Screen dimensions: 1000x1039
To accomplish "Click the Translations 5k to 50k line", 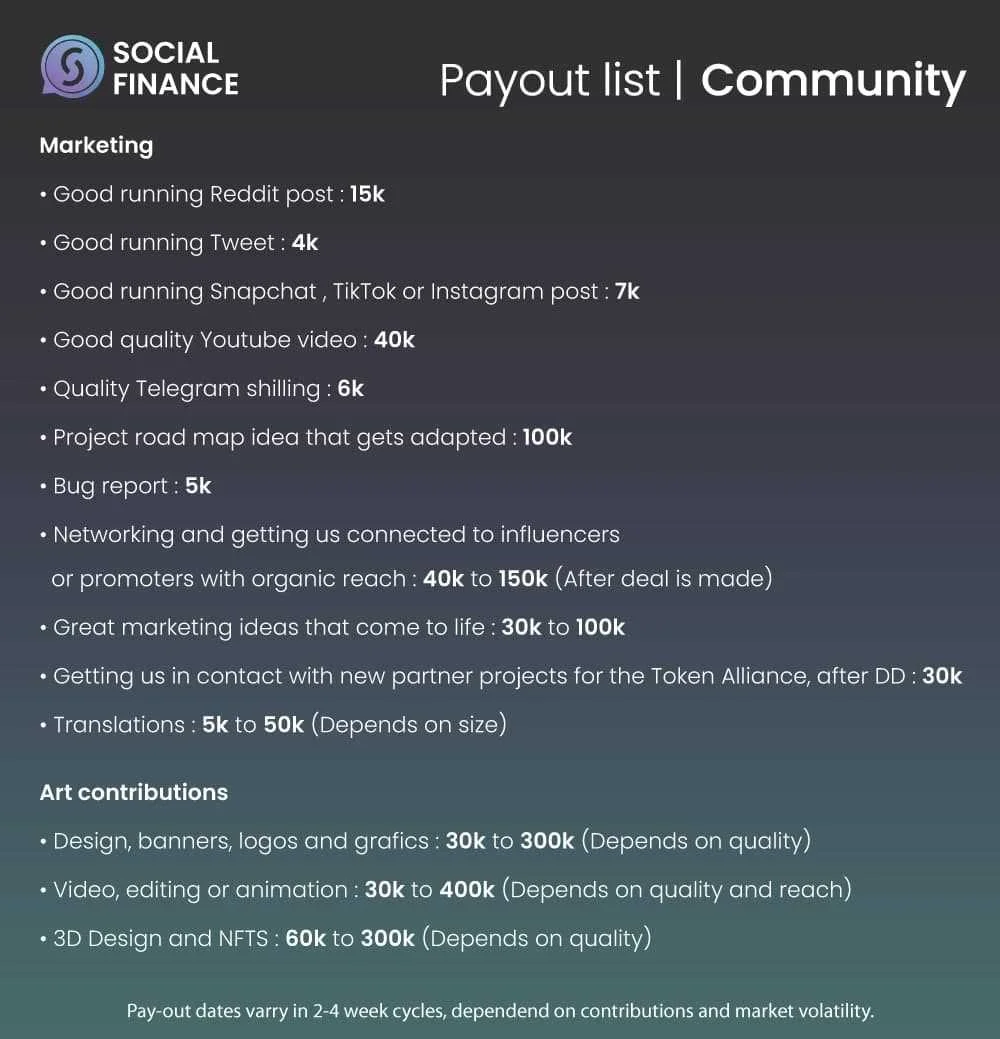I will (x=273, y=725).
